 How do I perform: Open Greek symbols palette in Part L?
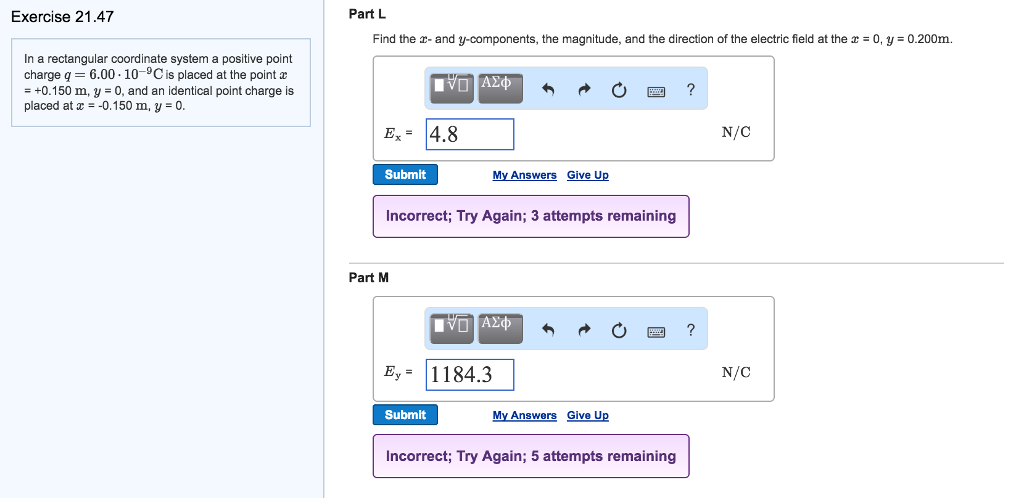pos(500,88)
